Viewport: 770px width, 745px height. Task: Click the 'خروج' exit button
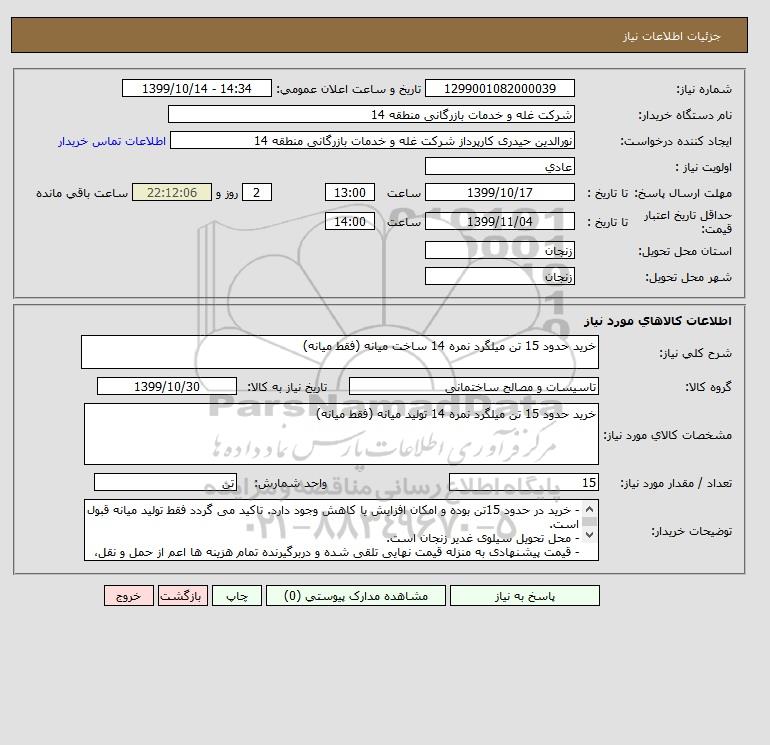[x=129, y=596]
